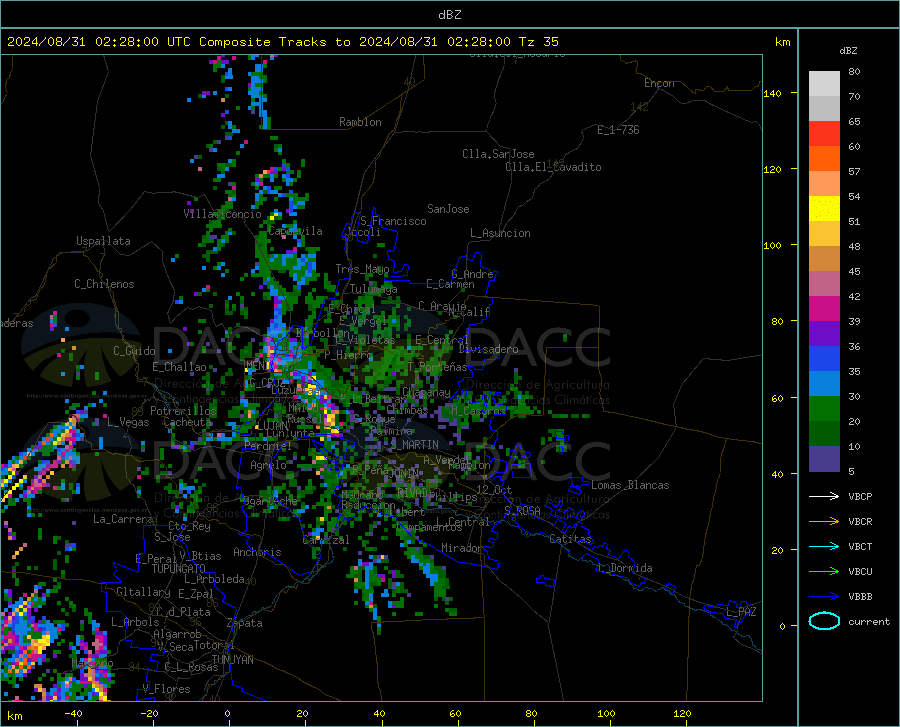
Task: Click the 'SanJose' map label
Action: click(x=448, y=209)
